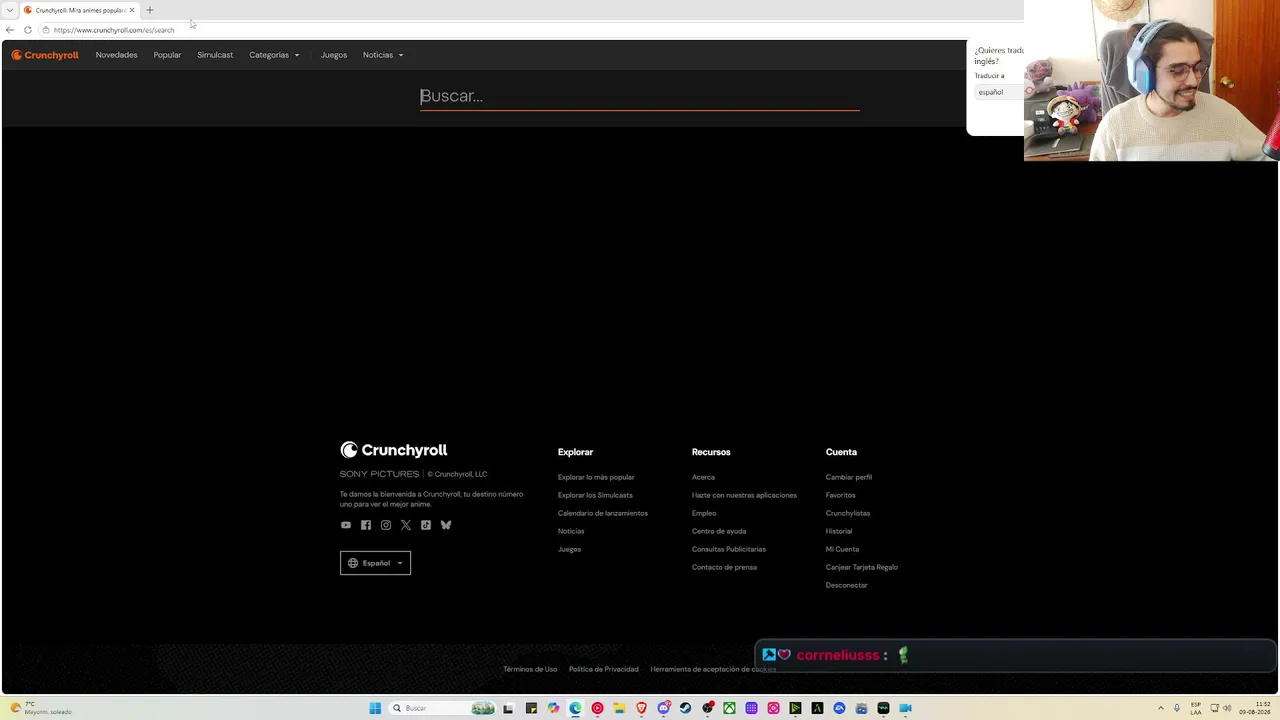This screenshot has width=1280, height=720.
Task: Open Crunchylistas under Cuenta
Action: point(848,513)
